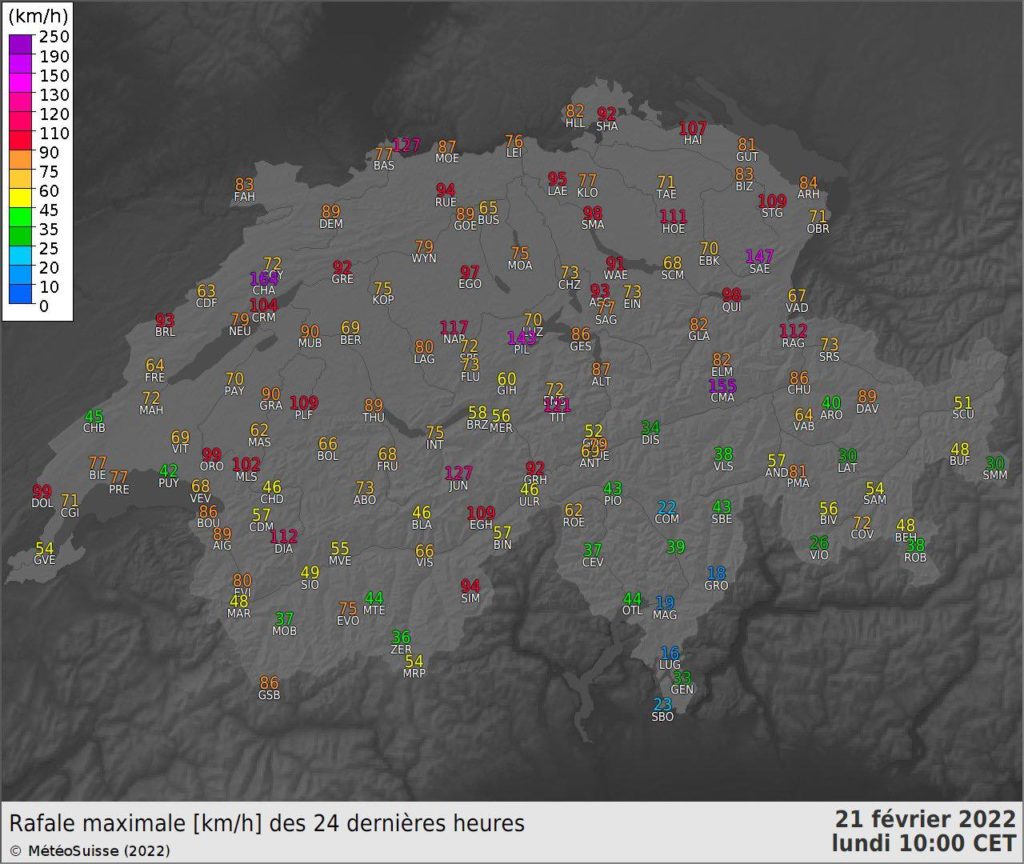Select the SMM station at the eastern edge
This screenshot has width=1024, height=864.
click(995, 464)
